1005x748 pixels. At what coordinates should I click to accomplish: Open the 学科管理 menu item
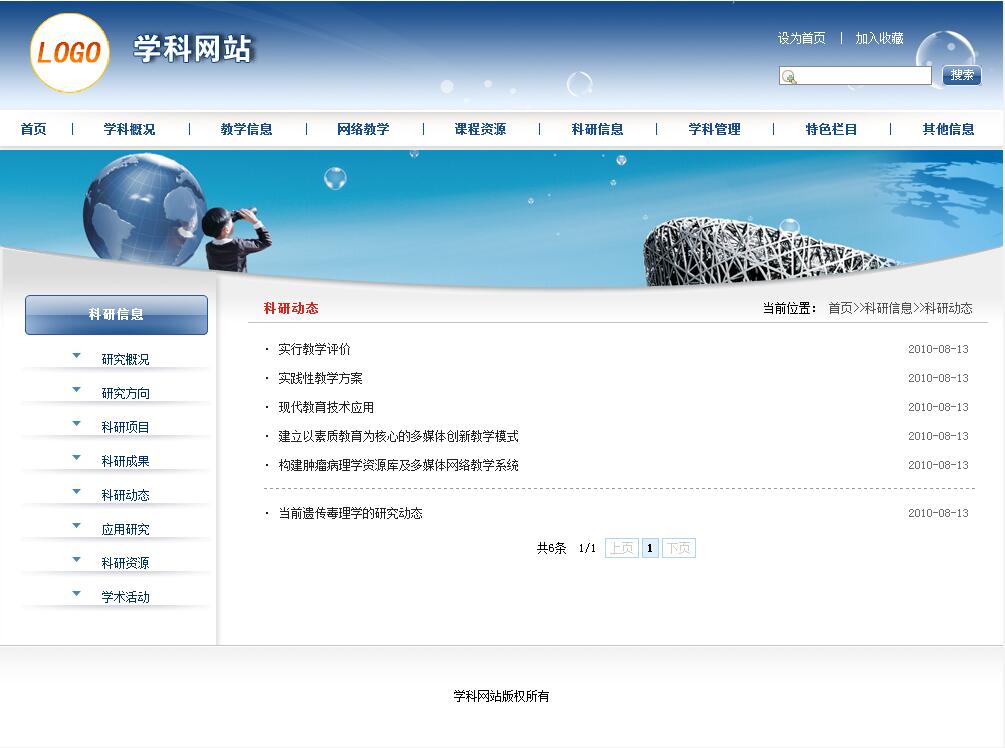point(714,129)
